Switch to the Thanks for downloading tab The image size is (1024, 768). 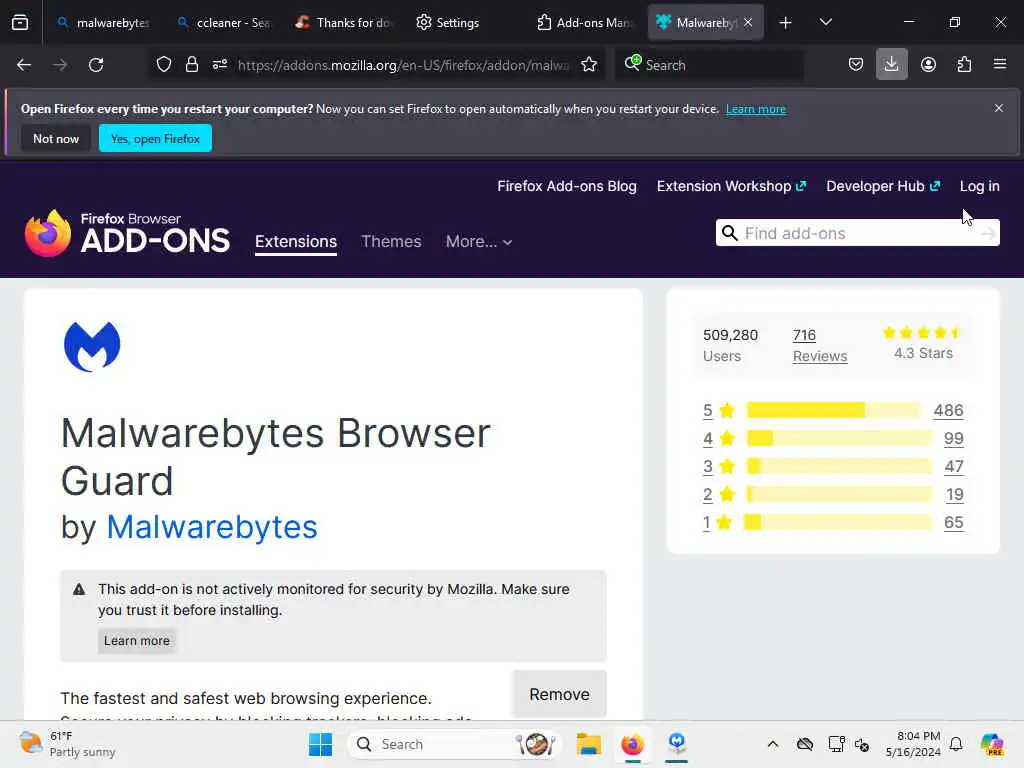[x=344, y=23]
